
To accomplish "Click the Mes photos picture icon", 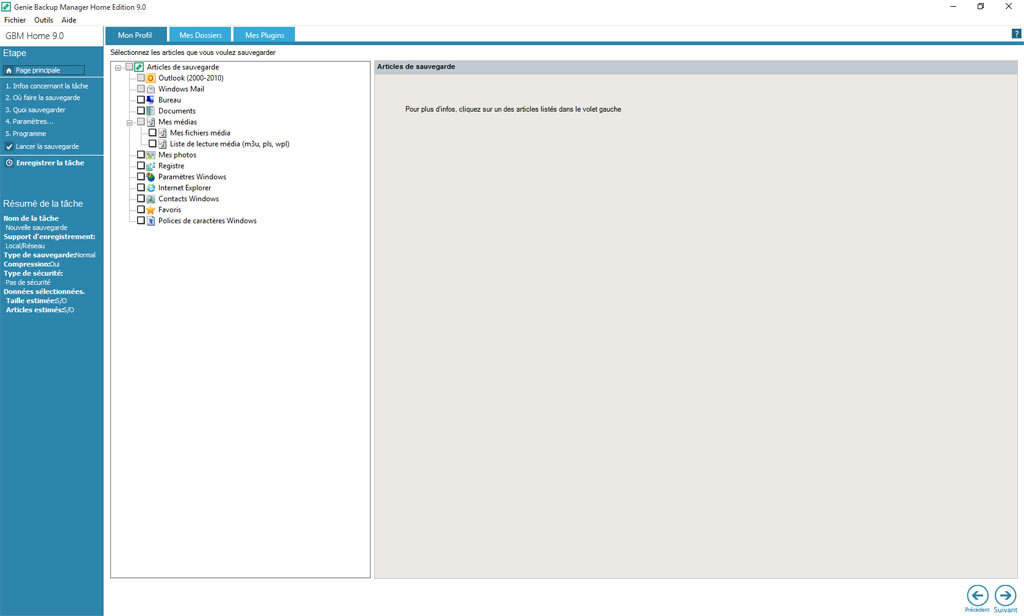I will click(151, 155).
